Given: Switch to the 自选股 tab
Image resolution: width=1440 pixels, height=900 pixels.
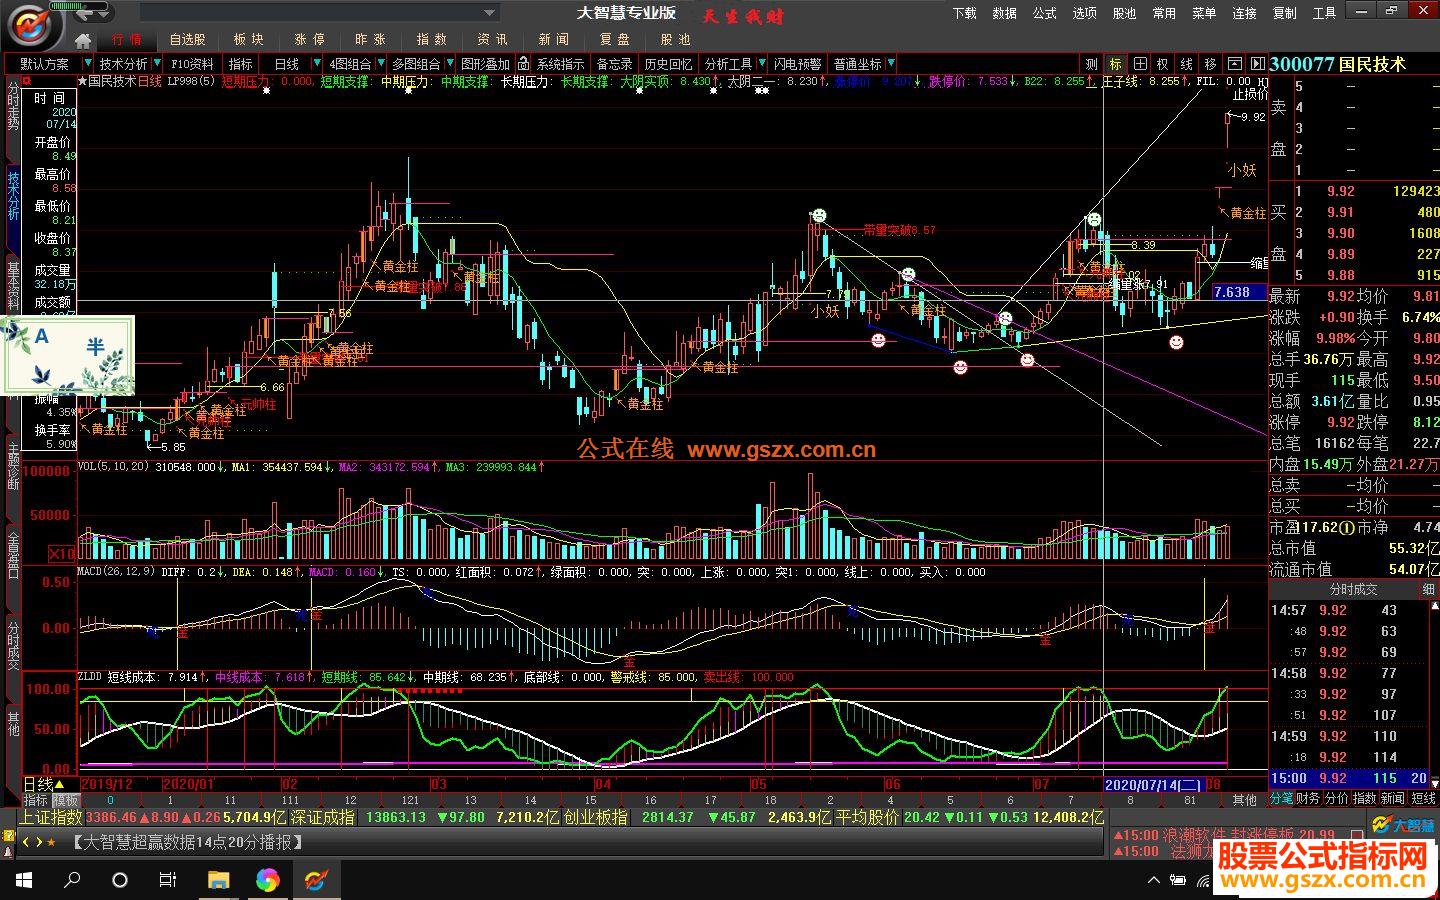Looking at the screenshot, I should [187, 40].
